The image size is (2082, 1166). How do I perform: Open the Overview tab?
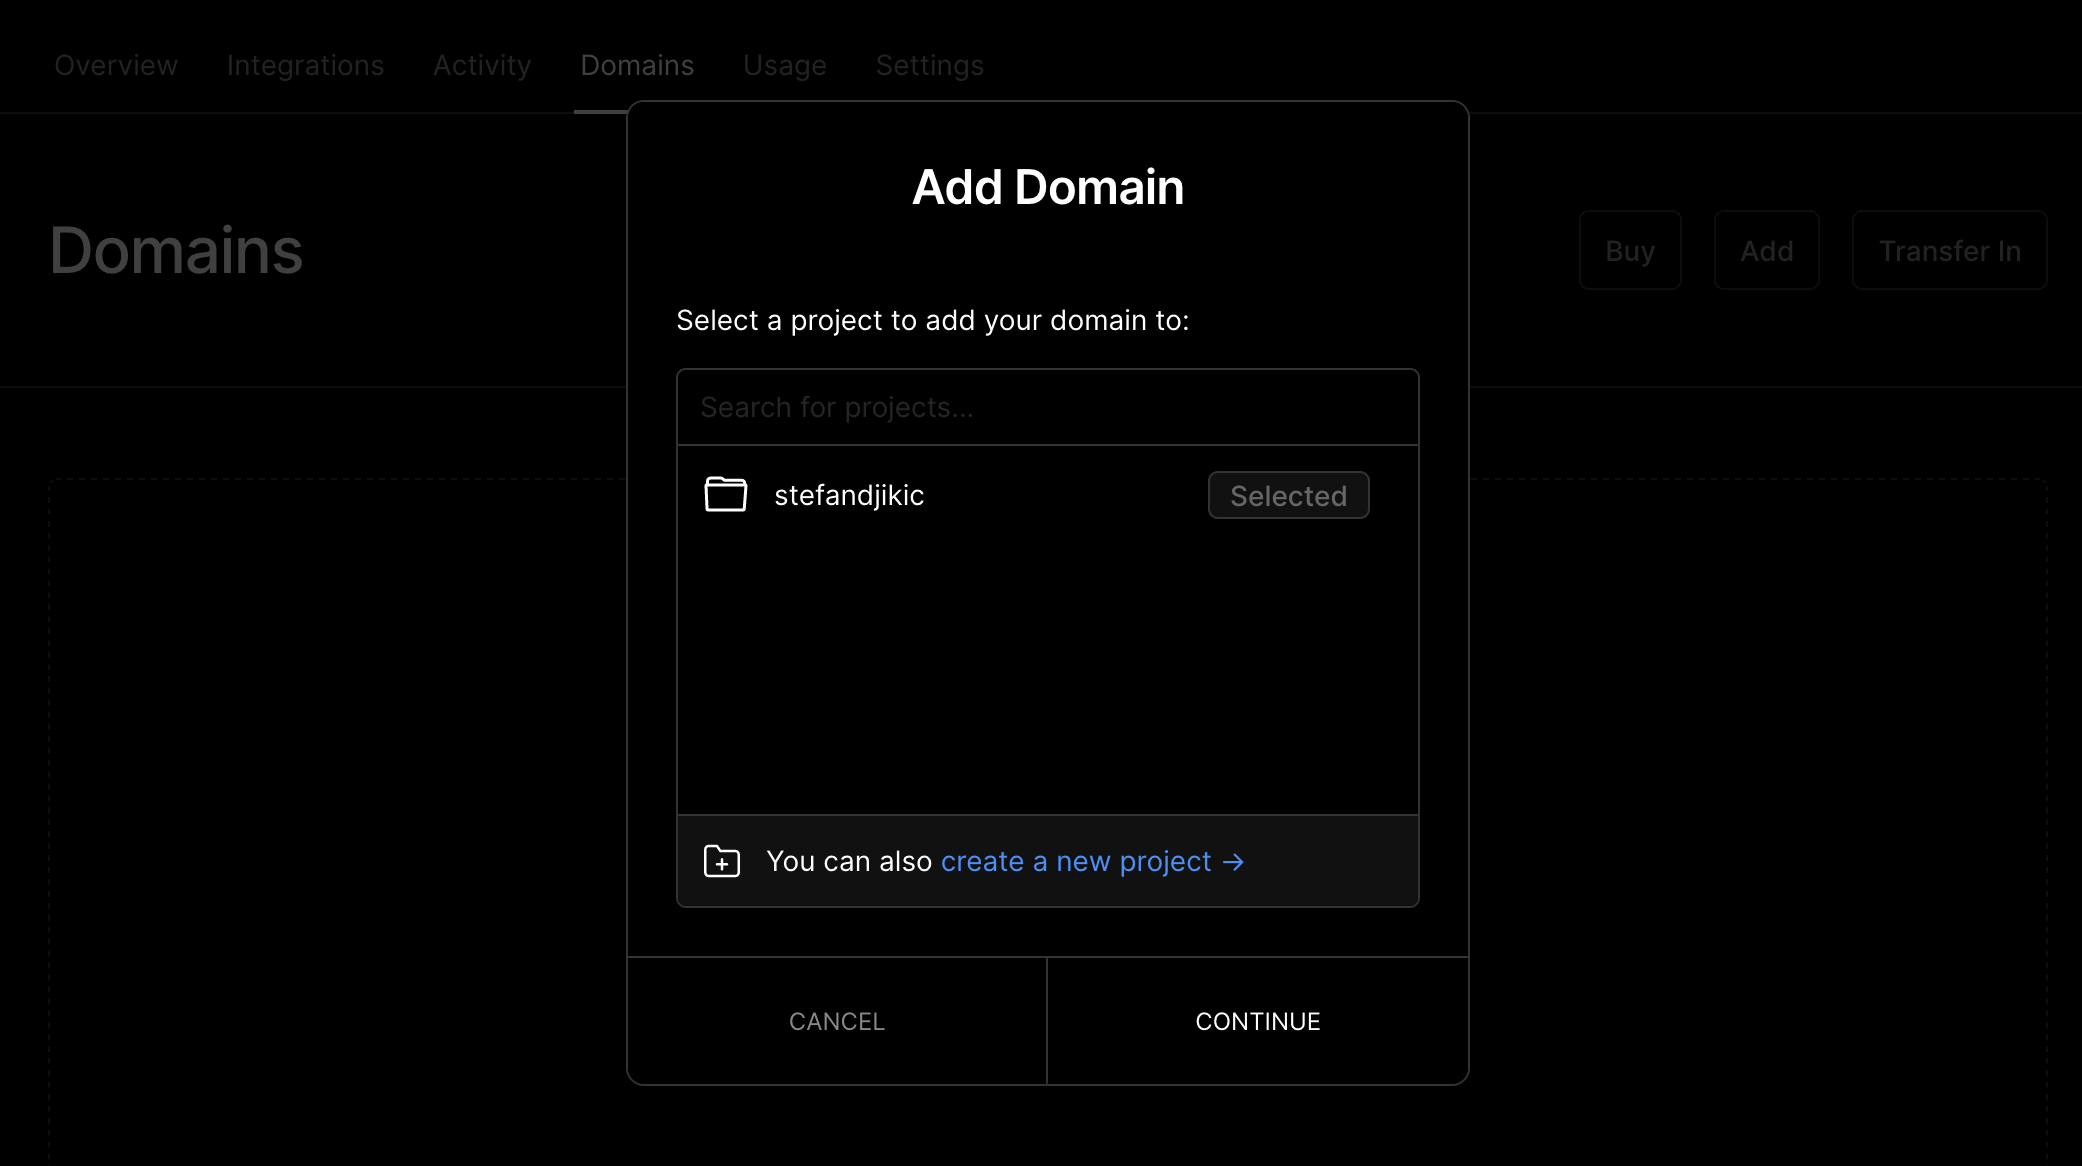[x=116, y=65]
